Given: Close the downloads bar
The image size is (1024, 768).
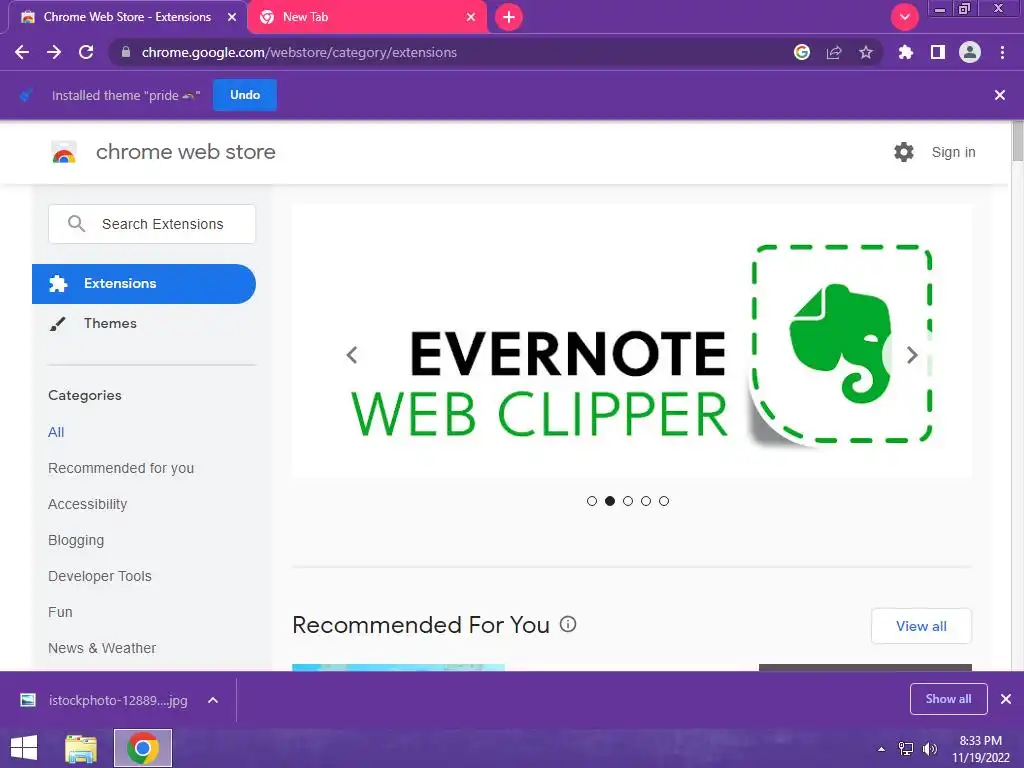Looking at the screenshot, I should click(x=1006, y=699).
